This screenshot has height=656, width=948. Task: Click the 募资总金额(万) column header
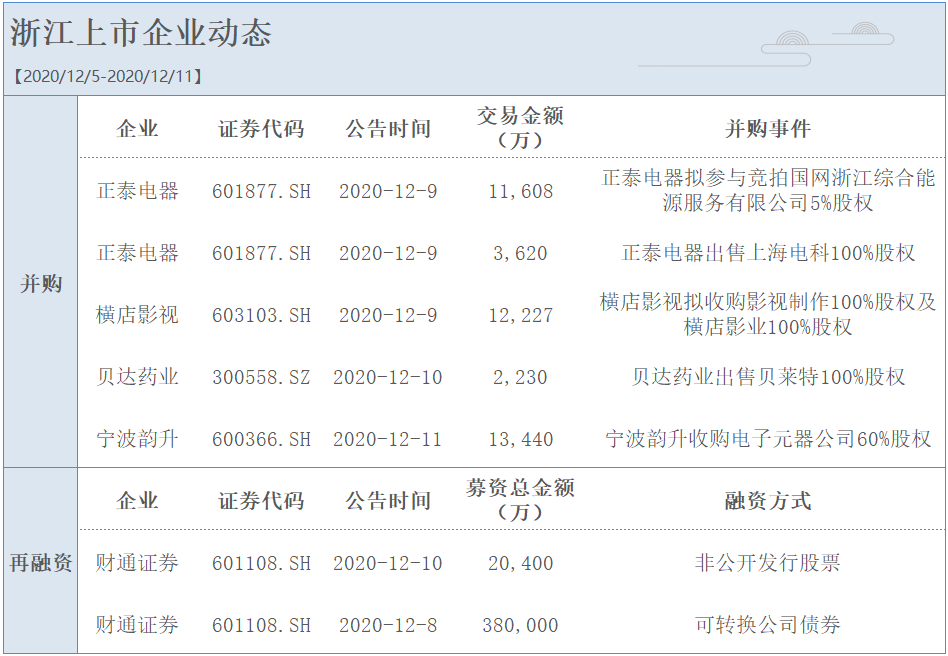[521, 500]
